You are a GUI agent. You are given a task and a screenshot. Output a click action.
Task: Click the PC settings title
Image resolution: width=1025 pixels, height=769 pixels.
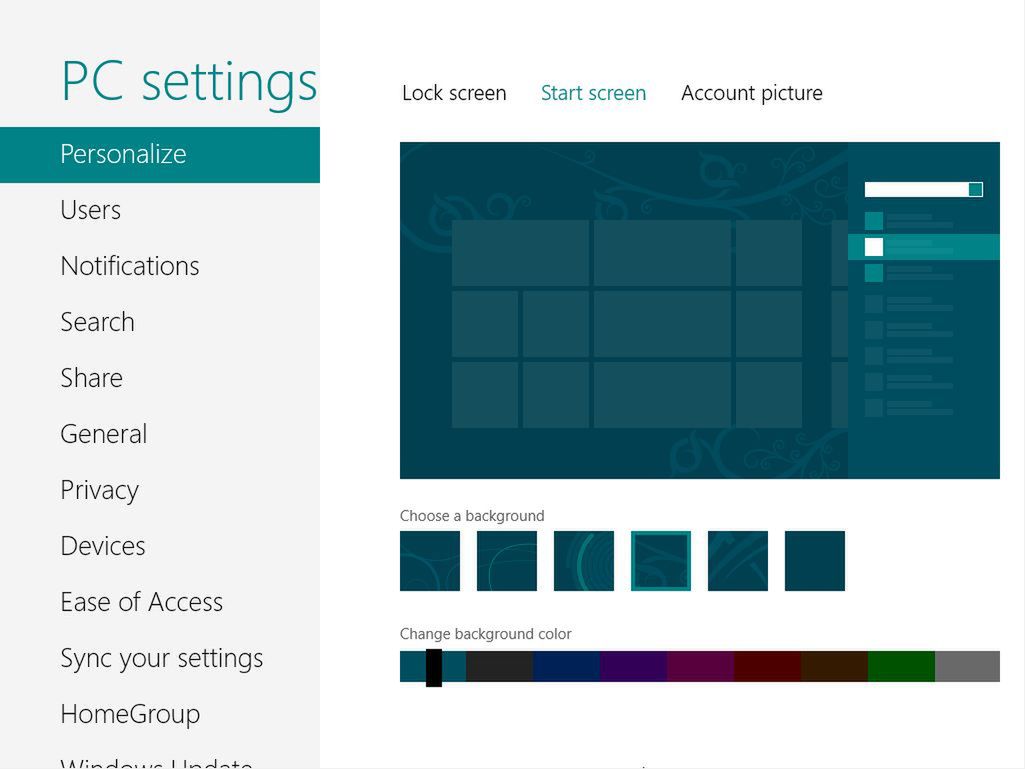click(x=189, y=83)
